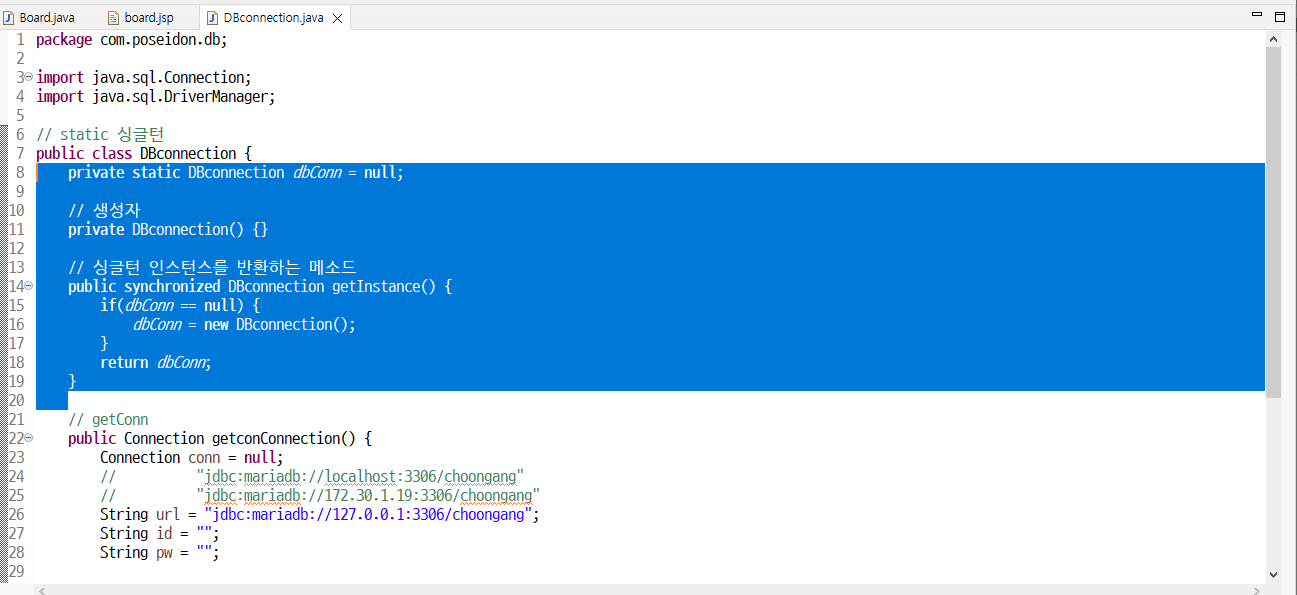Click 'Connection conn = null;' line
Image resolution: width=1297 pixels, height=595 pixels.
(192, 458)
